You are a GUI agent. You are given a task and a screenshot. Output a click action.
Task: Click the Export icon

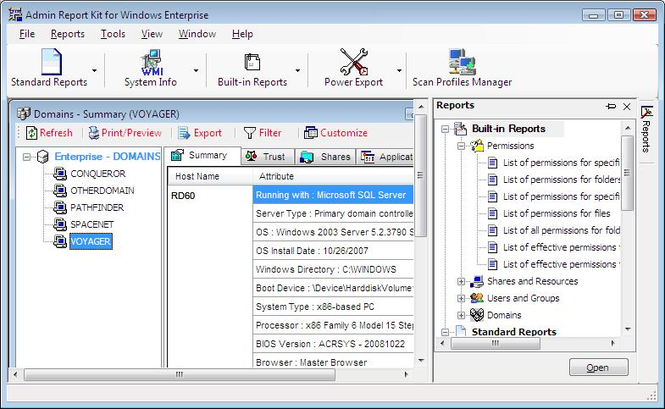(x=184, y=133)
